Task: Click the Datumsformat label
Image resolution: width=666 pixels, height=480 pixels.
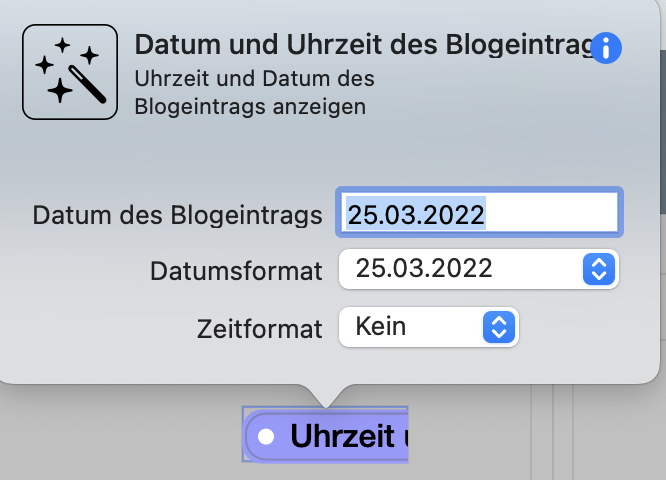Action: pyautogui.click(x=236, y=271)
